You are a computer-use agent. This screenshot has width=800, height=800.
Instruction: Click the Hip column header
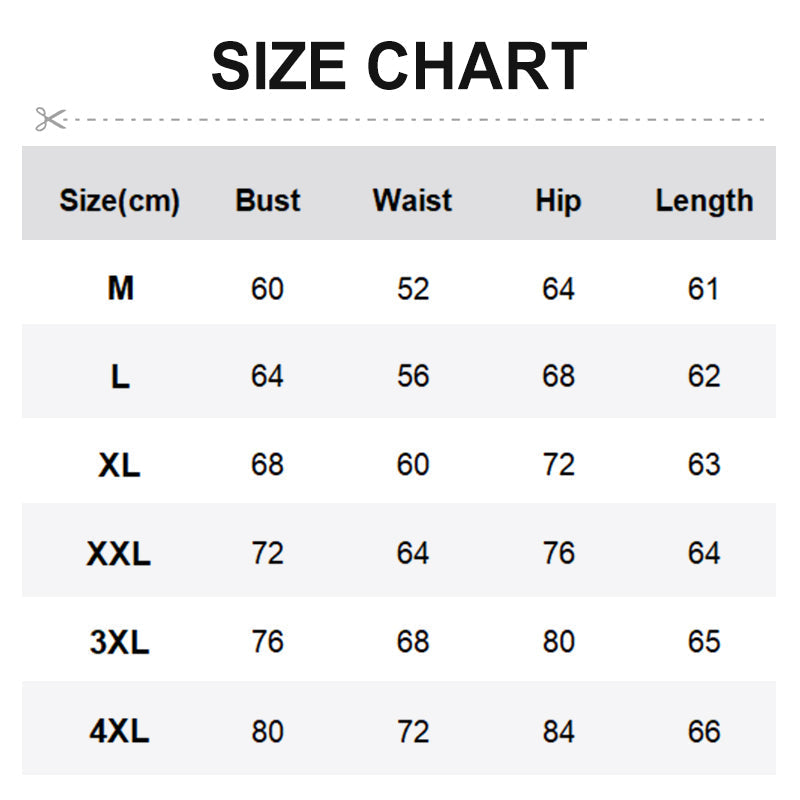558,201
